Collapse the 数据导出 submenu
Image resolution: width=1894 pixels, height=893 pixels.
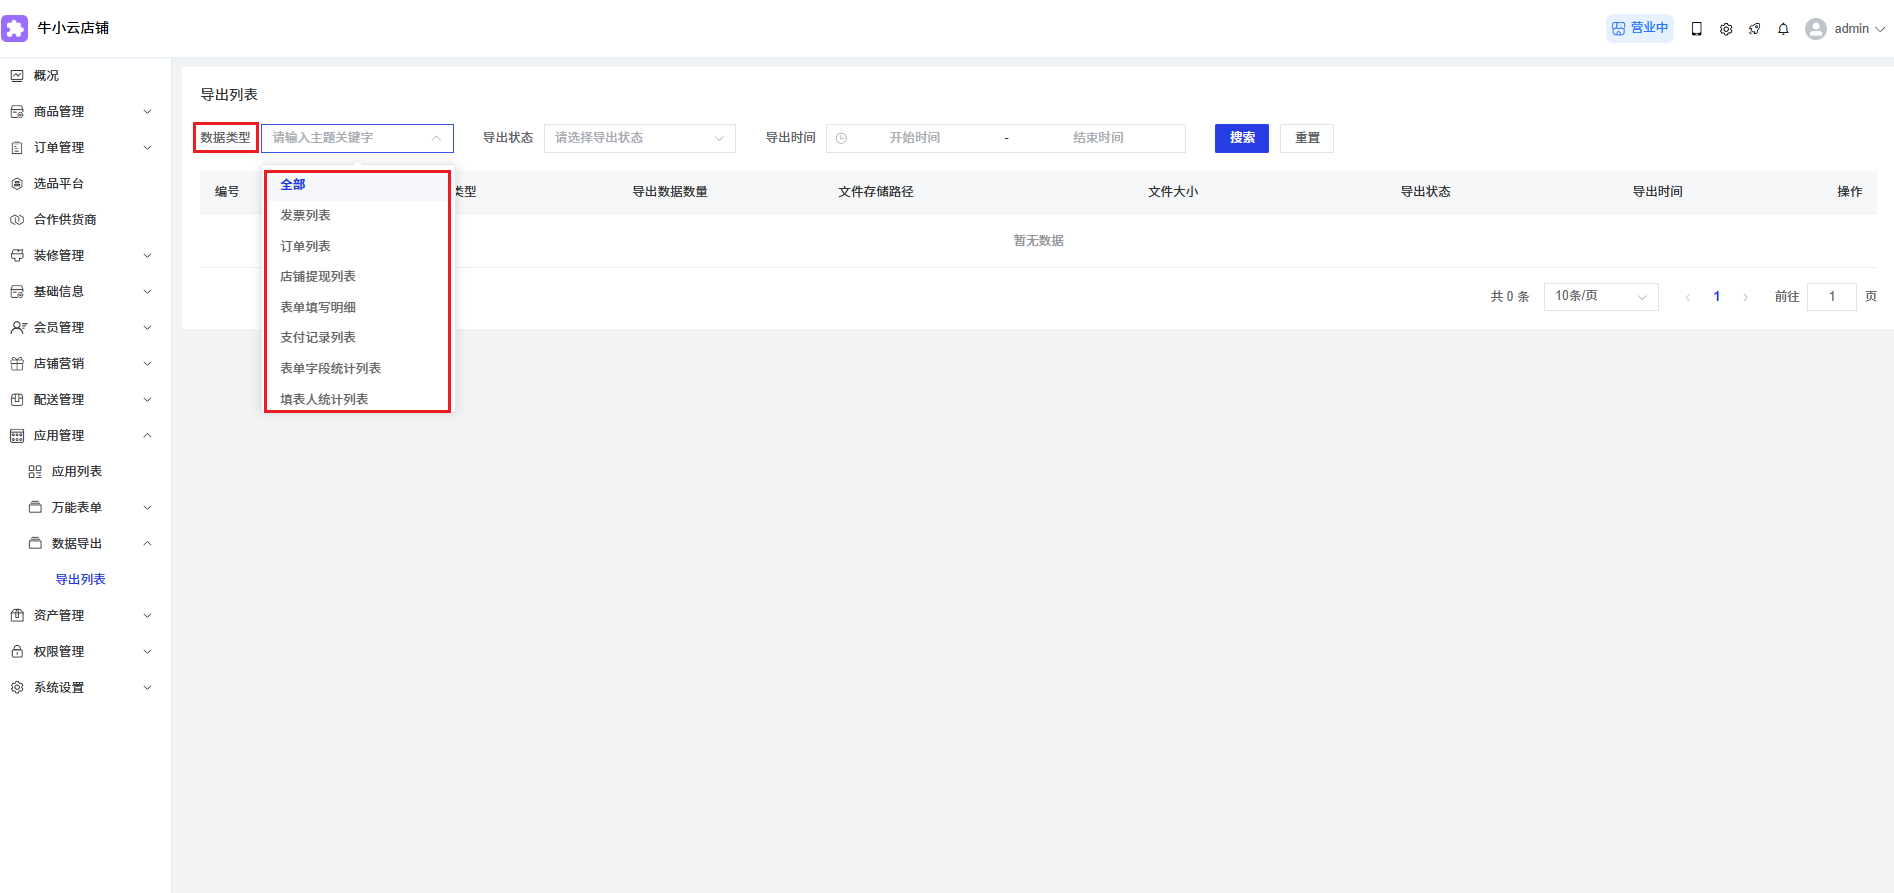point(90,544)
